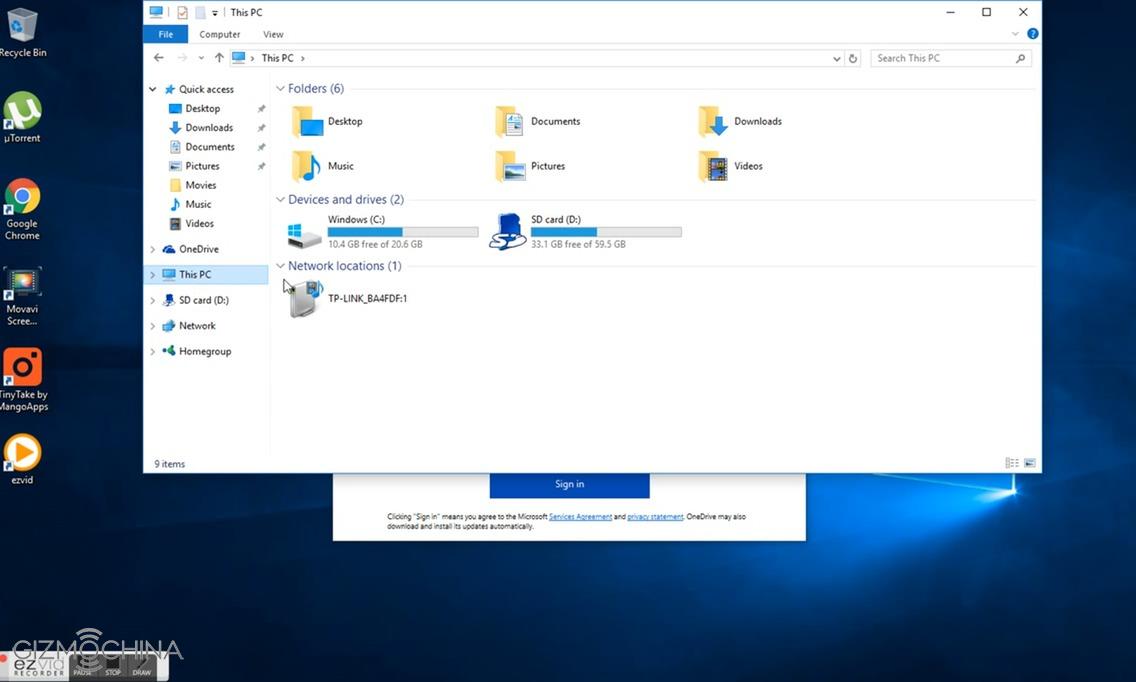Click the Refresh icon beside address bar
Screen dimensions: 1136x682
pos(853,59)
